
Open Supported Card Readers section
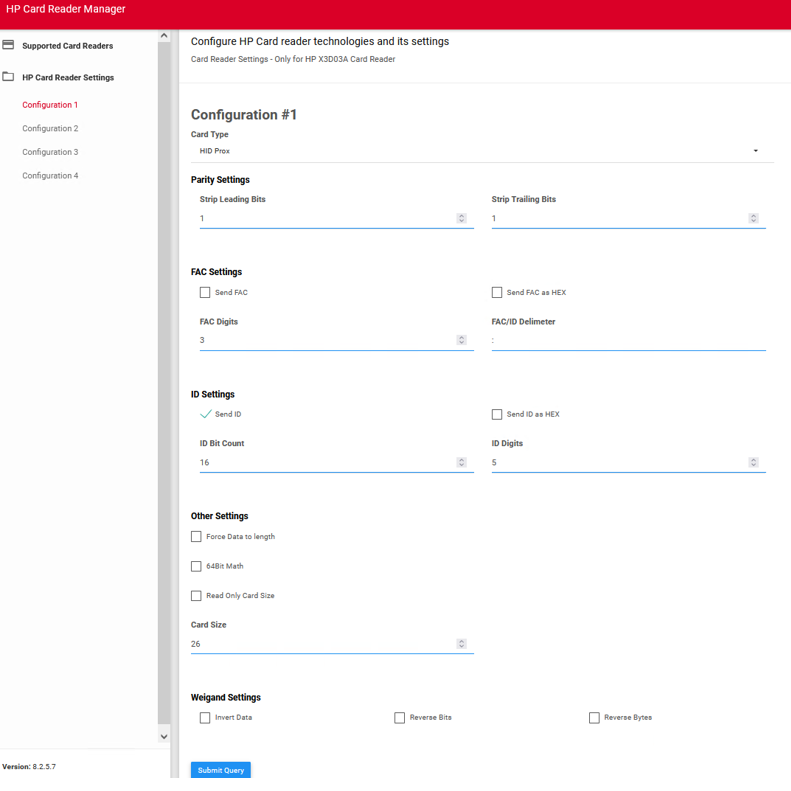point(67,46)
